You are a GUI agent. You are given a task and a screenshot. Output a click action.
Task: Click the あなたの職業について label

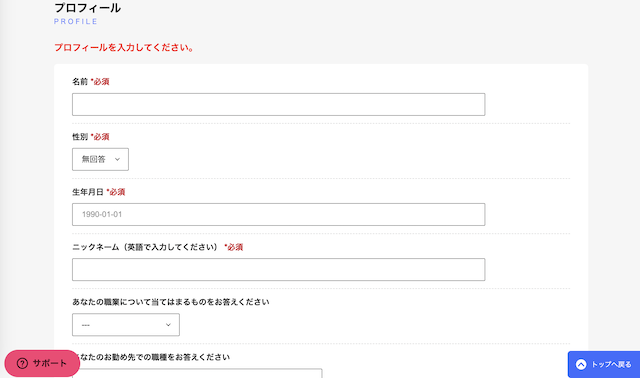pyautogui.click(x=171, y=302)
